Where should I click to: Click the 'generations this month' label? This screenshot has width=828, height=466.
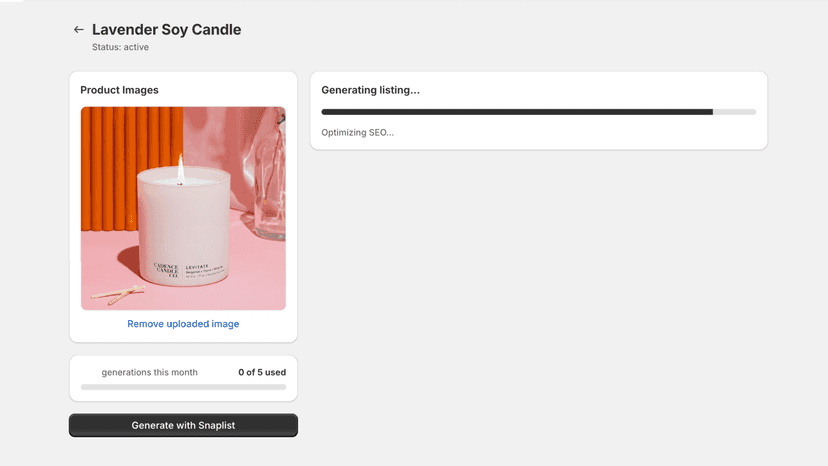click(149, 372)
